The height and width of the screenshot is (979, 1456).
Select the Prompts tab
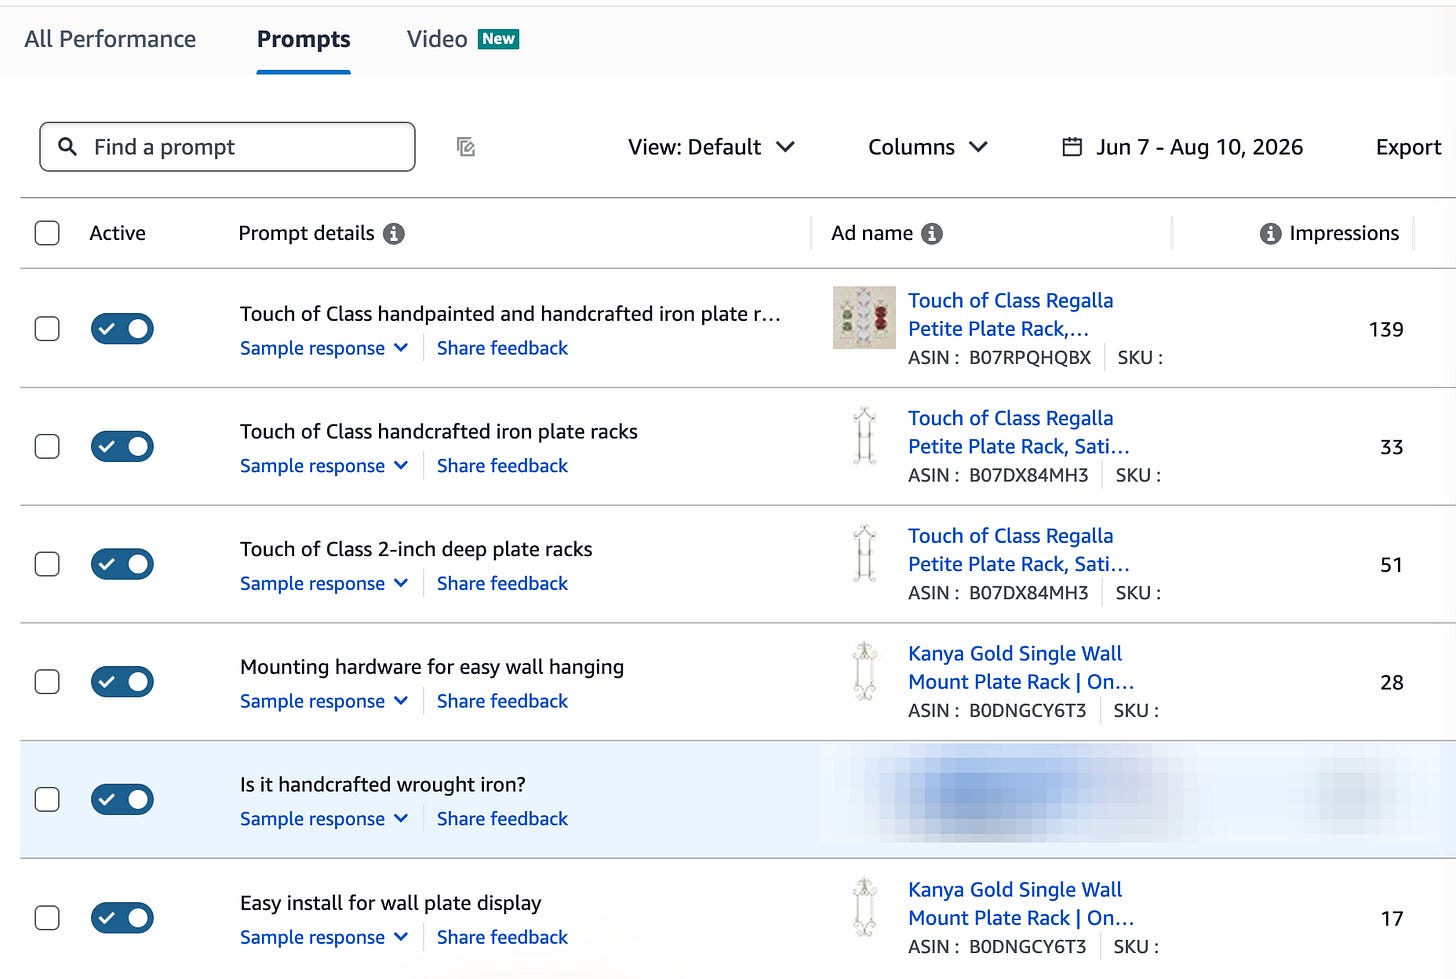point(303,39)
